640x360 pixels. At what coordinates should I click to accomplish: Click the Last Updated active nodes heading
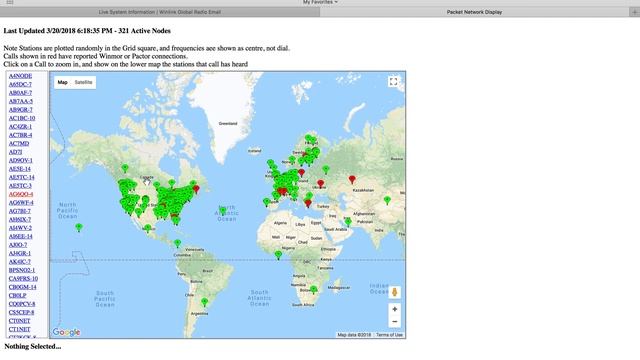tap(87, 31)
